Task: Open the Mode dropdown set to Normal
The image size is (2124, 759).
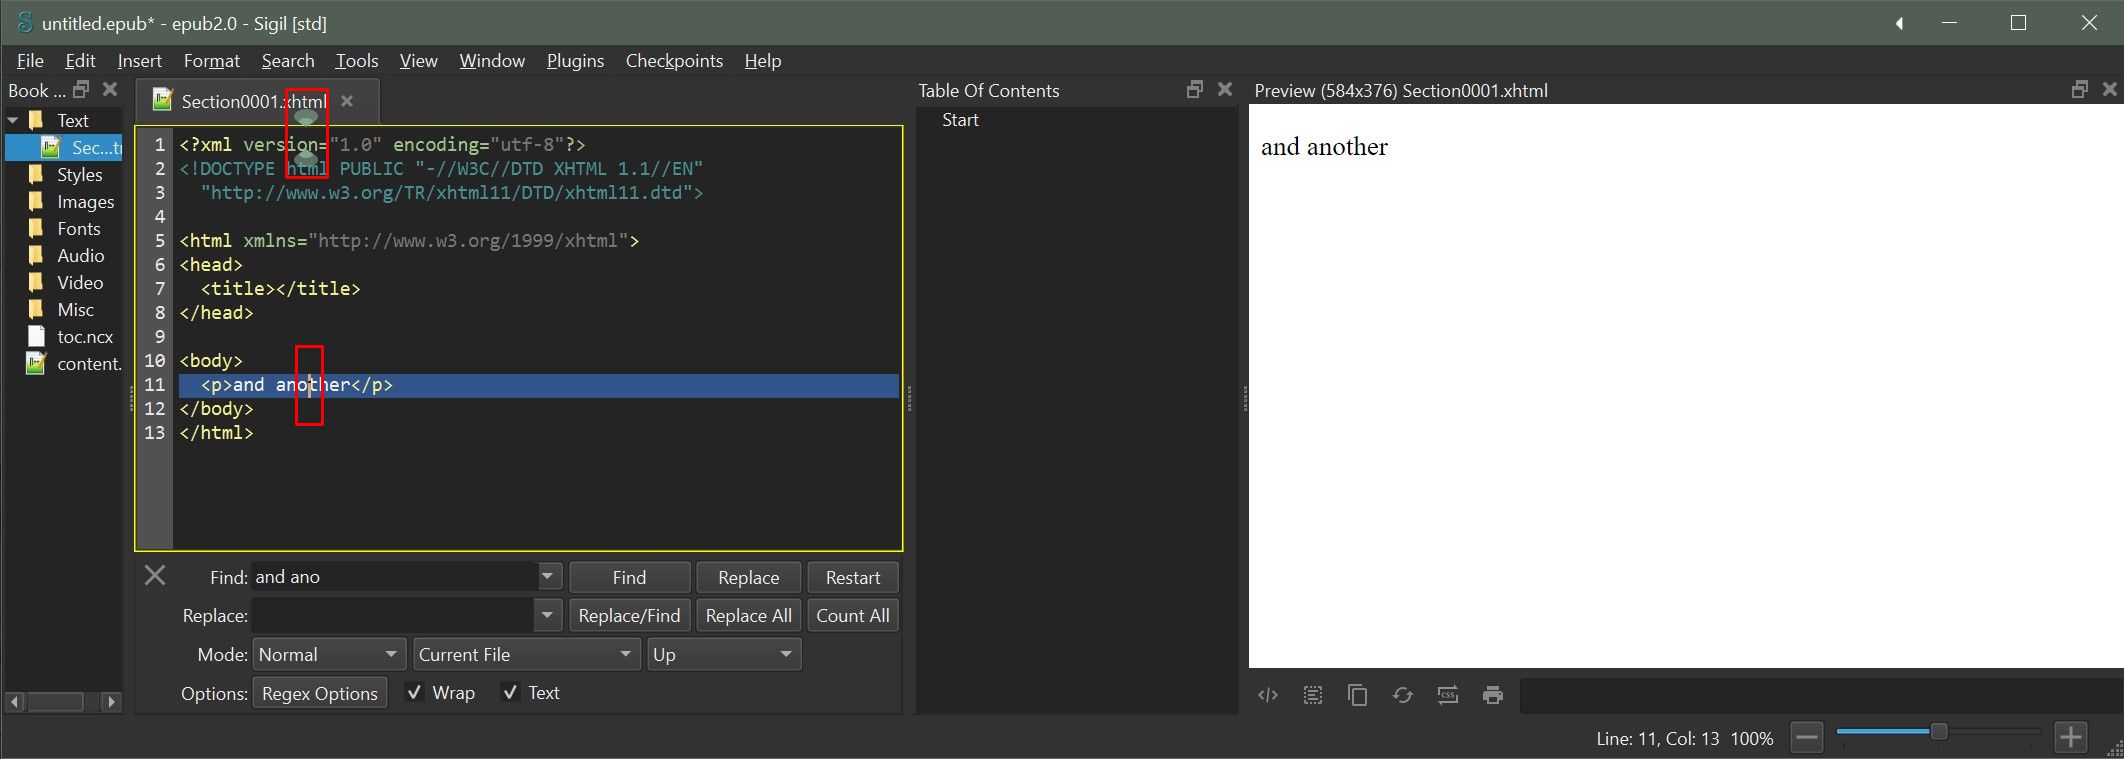Action: point(328,654)
